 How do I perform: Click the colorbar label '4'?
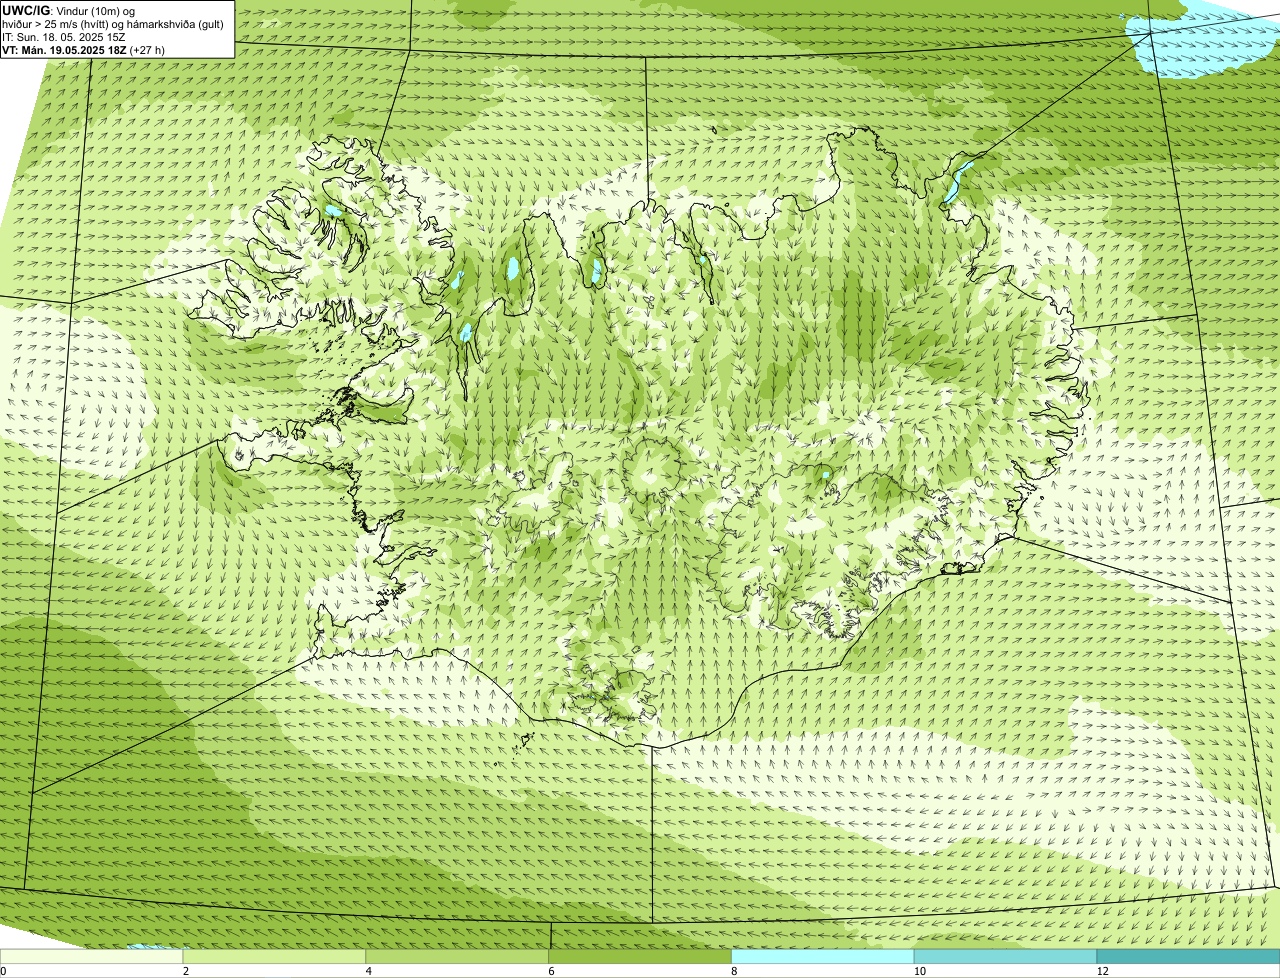(368, 971)
